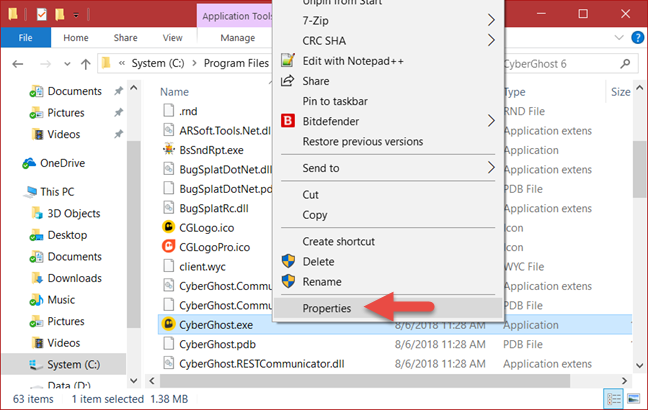The image size is (648, 410).
Task: Switch to Large icons view icon
Action: click(633, 399)
